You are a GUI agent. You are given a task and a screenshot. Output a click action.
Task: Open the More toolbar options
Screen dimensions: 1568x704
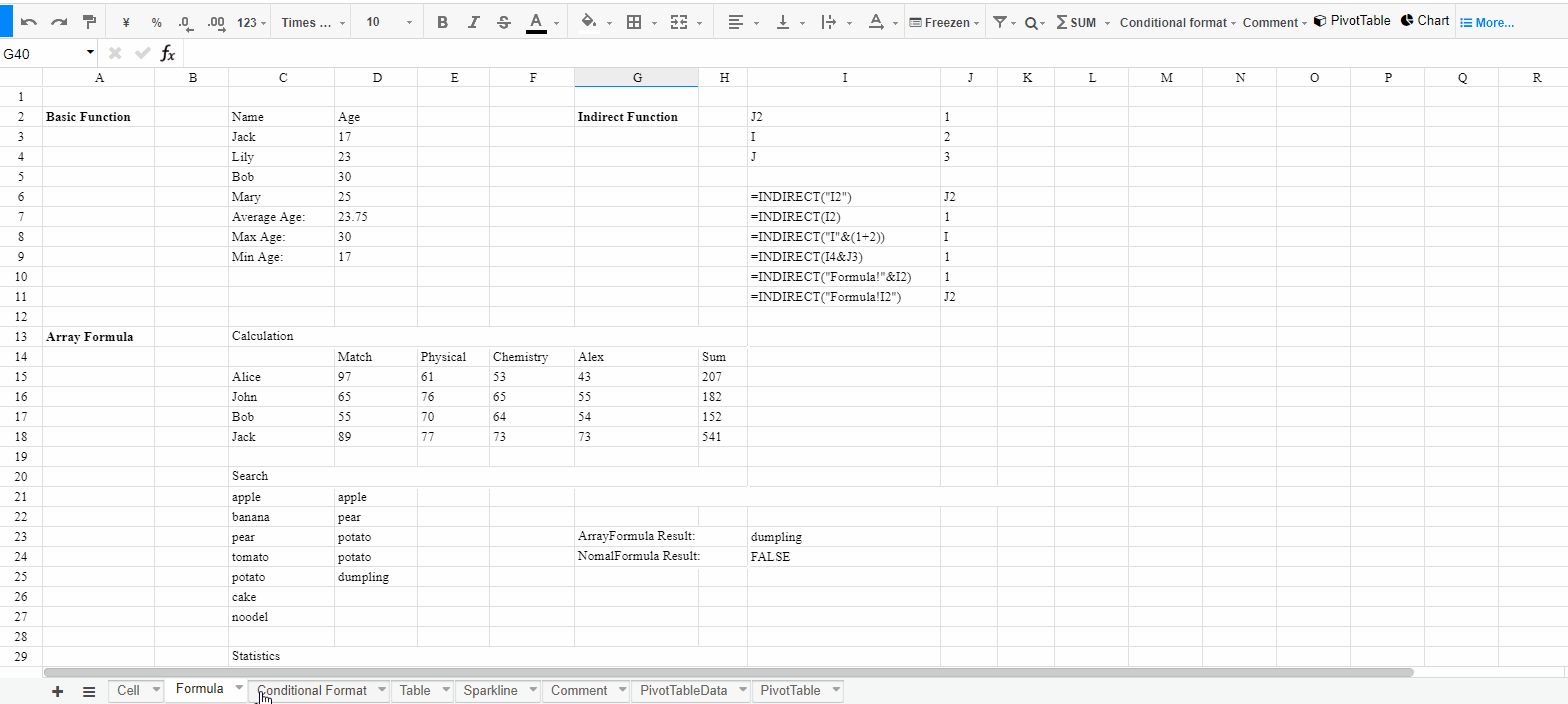coord(1487,22)
